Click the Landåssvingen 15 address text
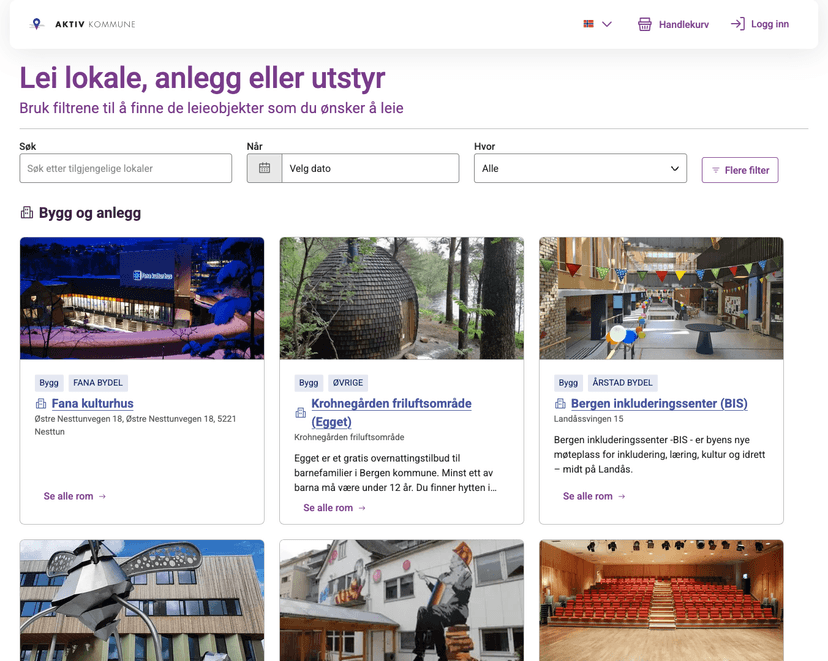 click(588, 419)
